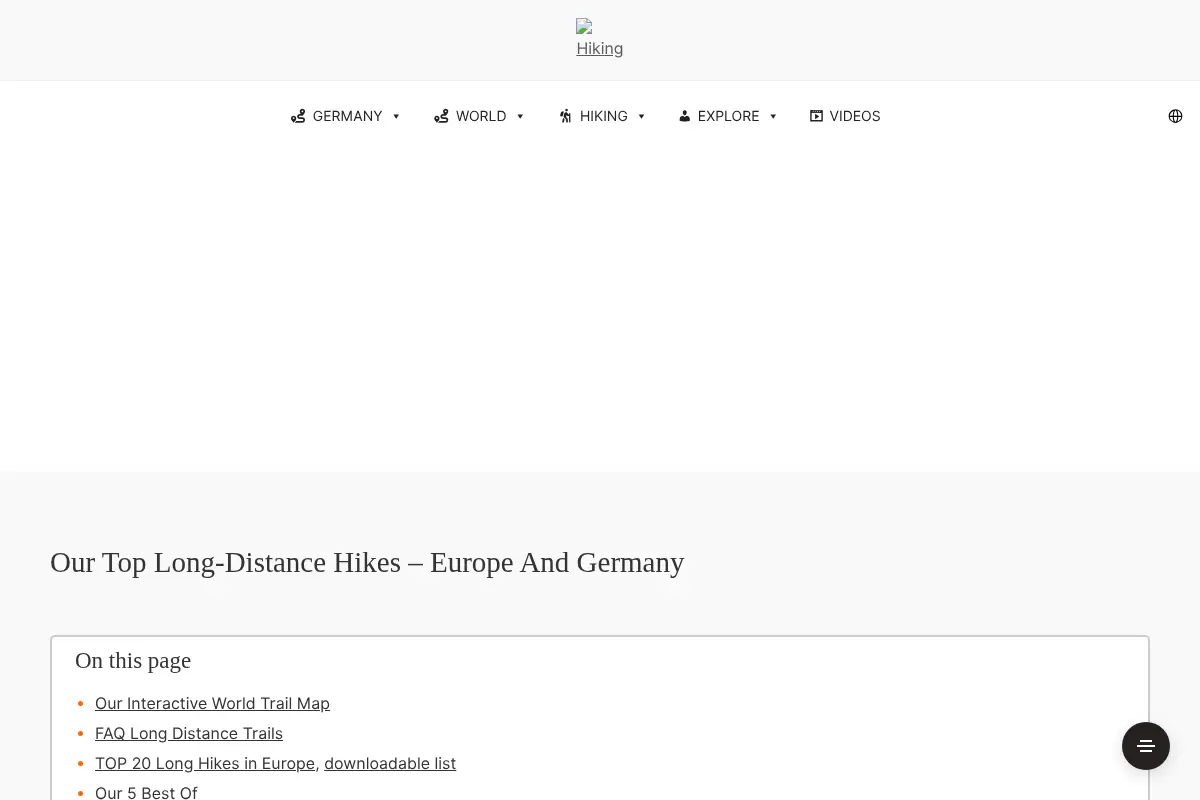Click the play icon beside VIDEOS

click(x=816, y=116)
